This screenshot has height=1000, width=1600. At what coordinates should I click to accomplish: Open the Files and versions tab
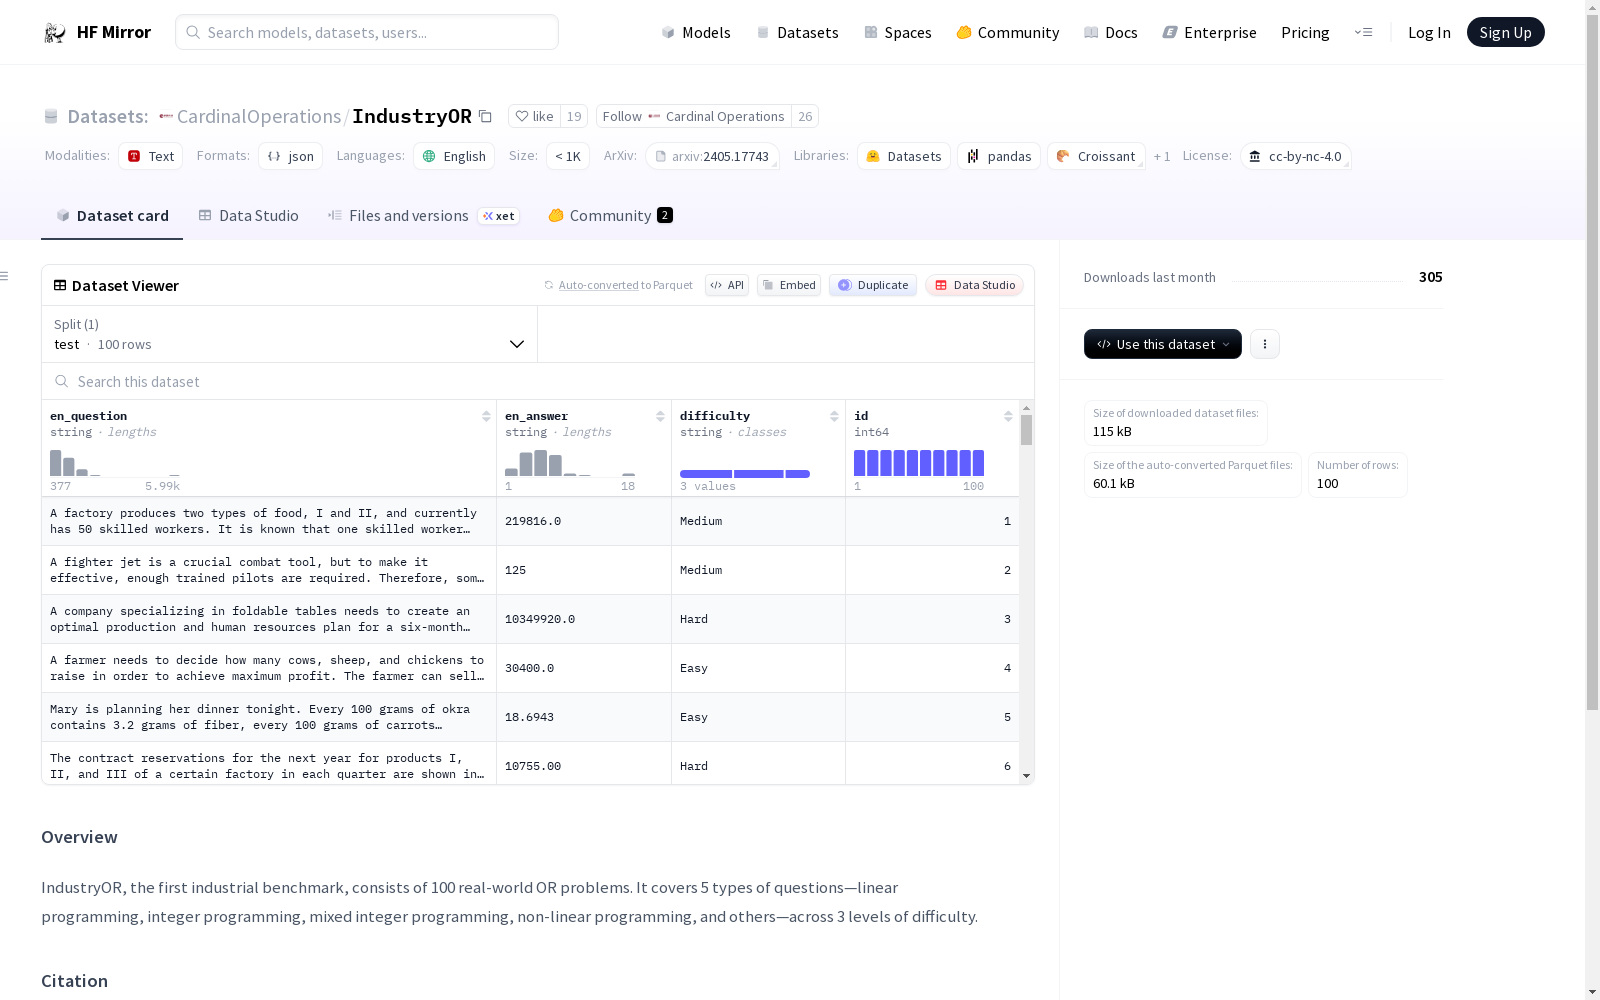click(x=424, y=216)
